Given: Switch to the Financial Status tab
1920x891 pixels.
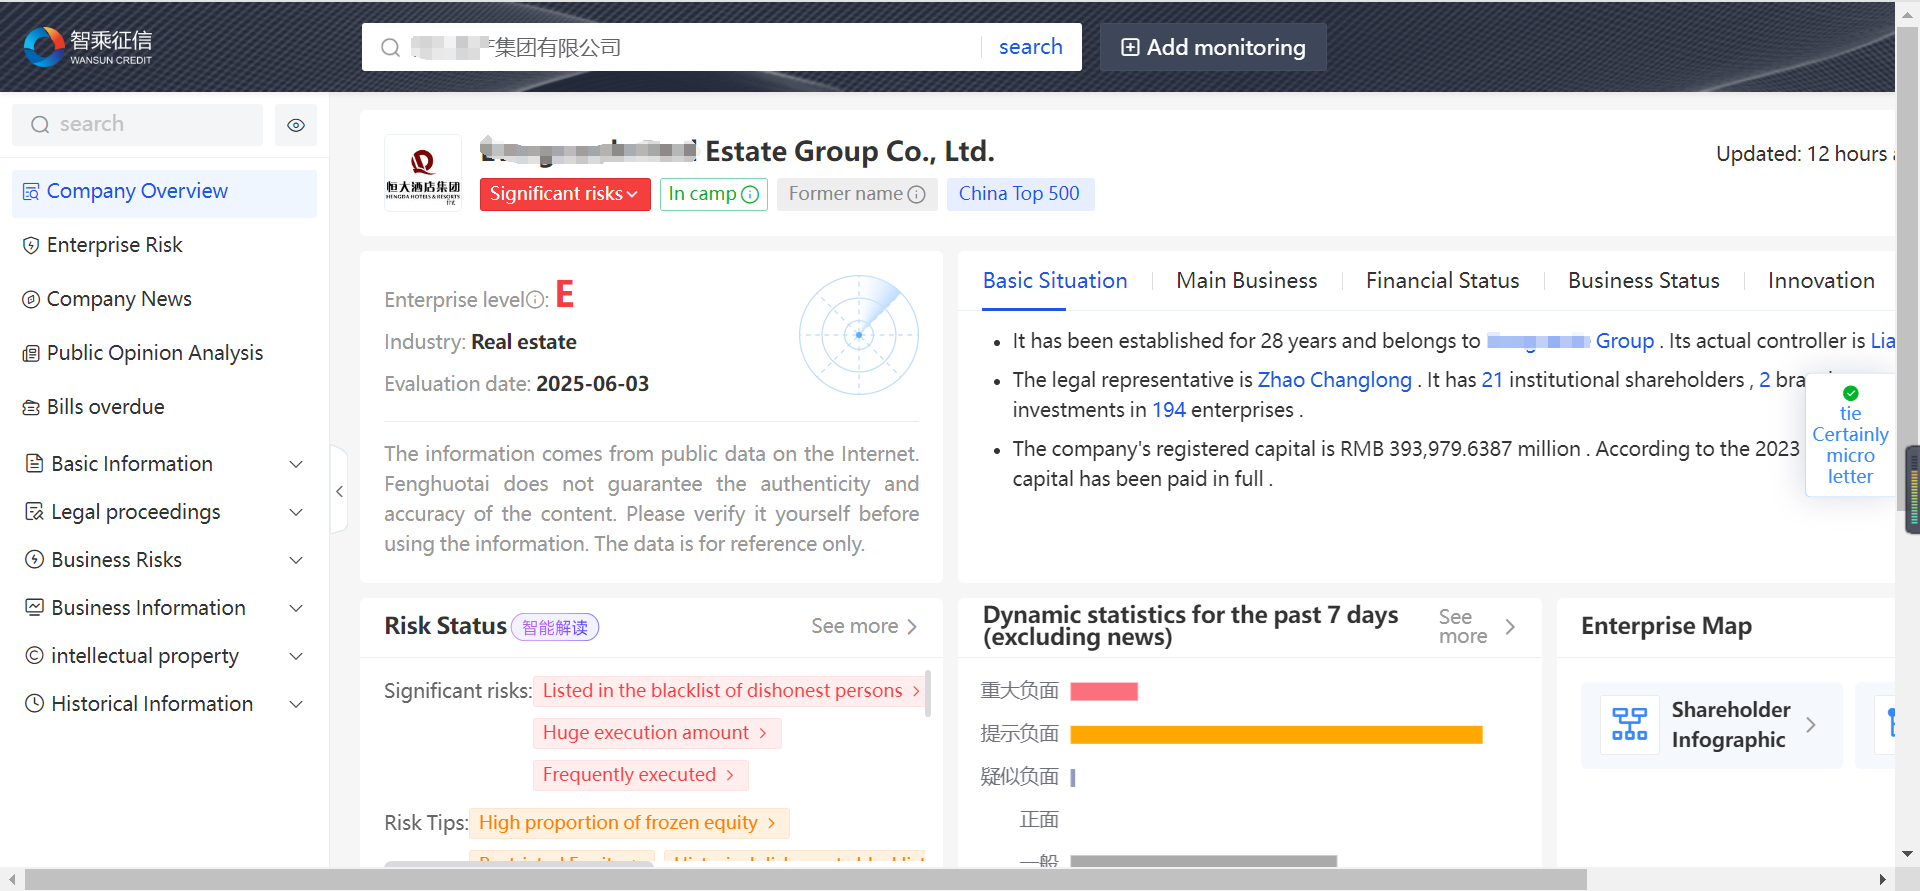Looking at the screenshot, I should coord(1442,281).
